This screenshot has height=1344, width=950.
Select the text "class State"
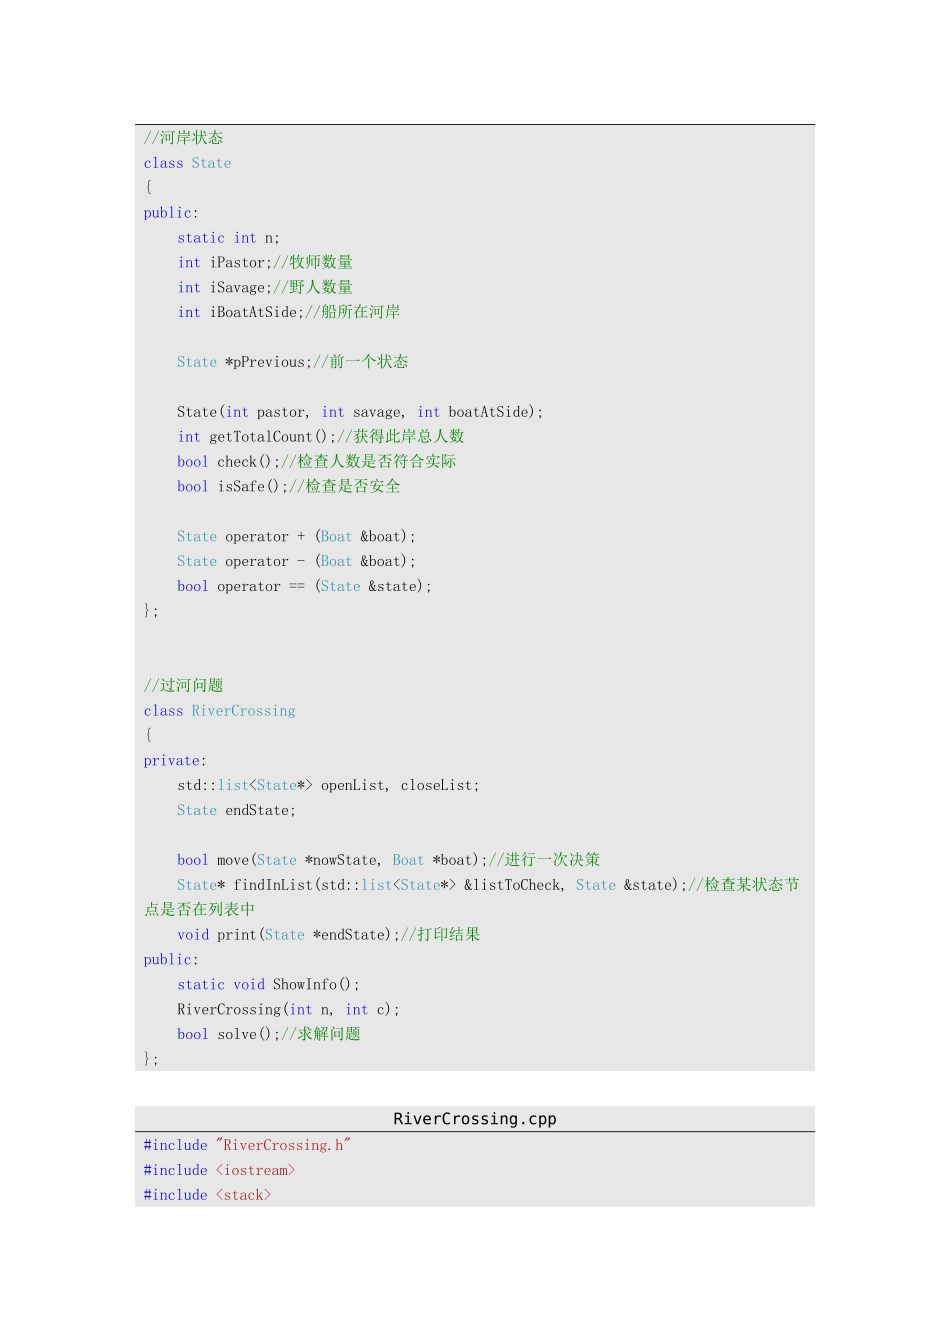(x=187, y=163)
